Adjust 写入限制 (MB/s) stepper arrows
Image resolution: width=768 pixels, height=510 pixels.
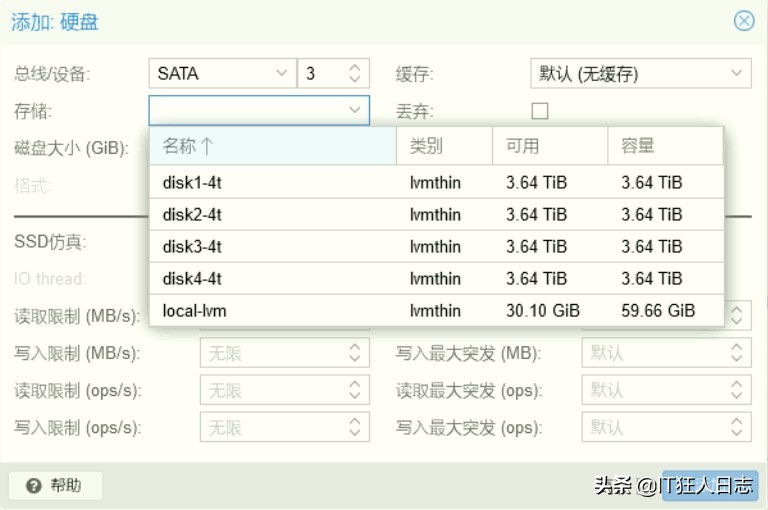click(x=355, y=353)
